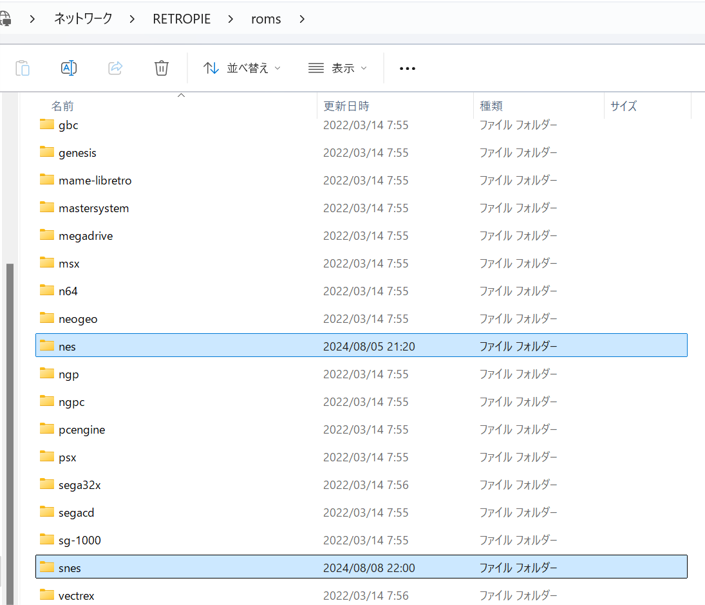Select the vectrex folder icon
Screen dimensions: 705x605
(47, 595)
